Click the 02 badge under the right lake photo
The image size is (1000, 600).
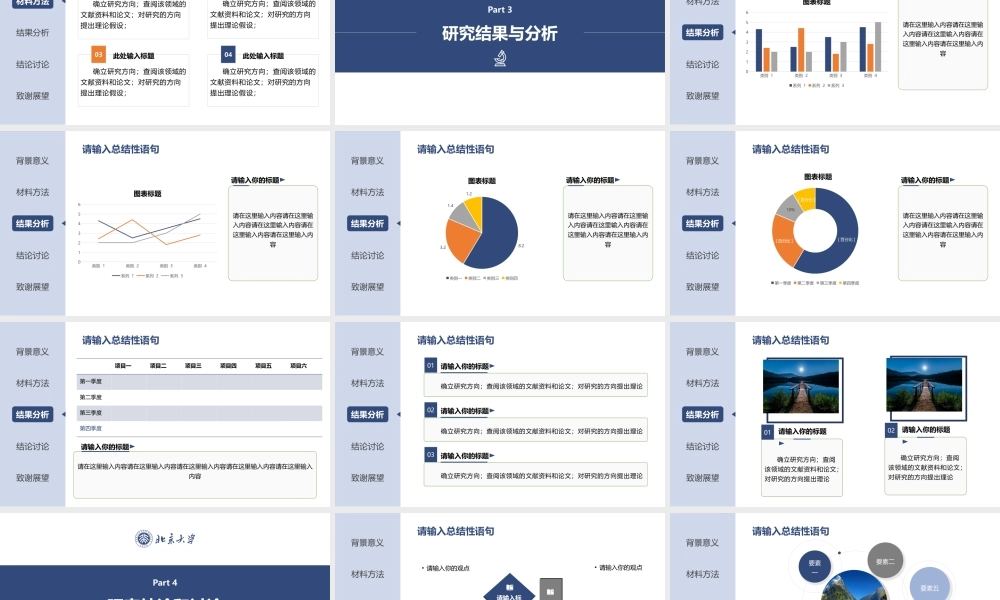pyautogui.click(x=891, y=430)
